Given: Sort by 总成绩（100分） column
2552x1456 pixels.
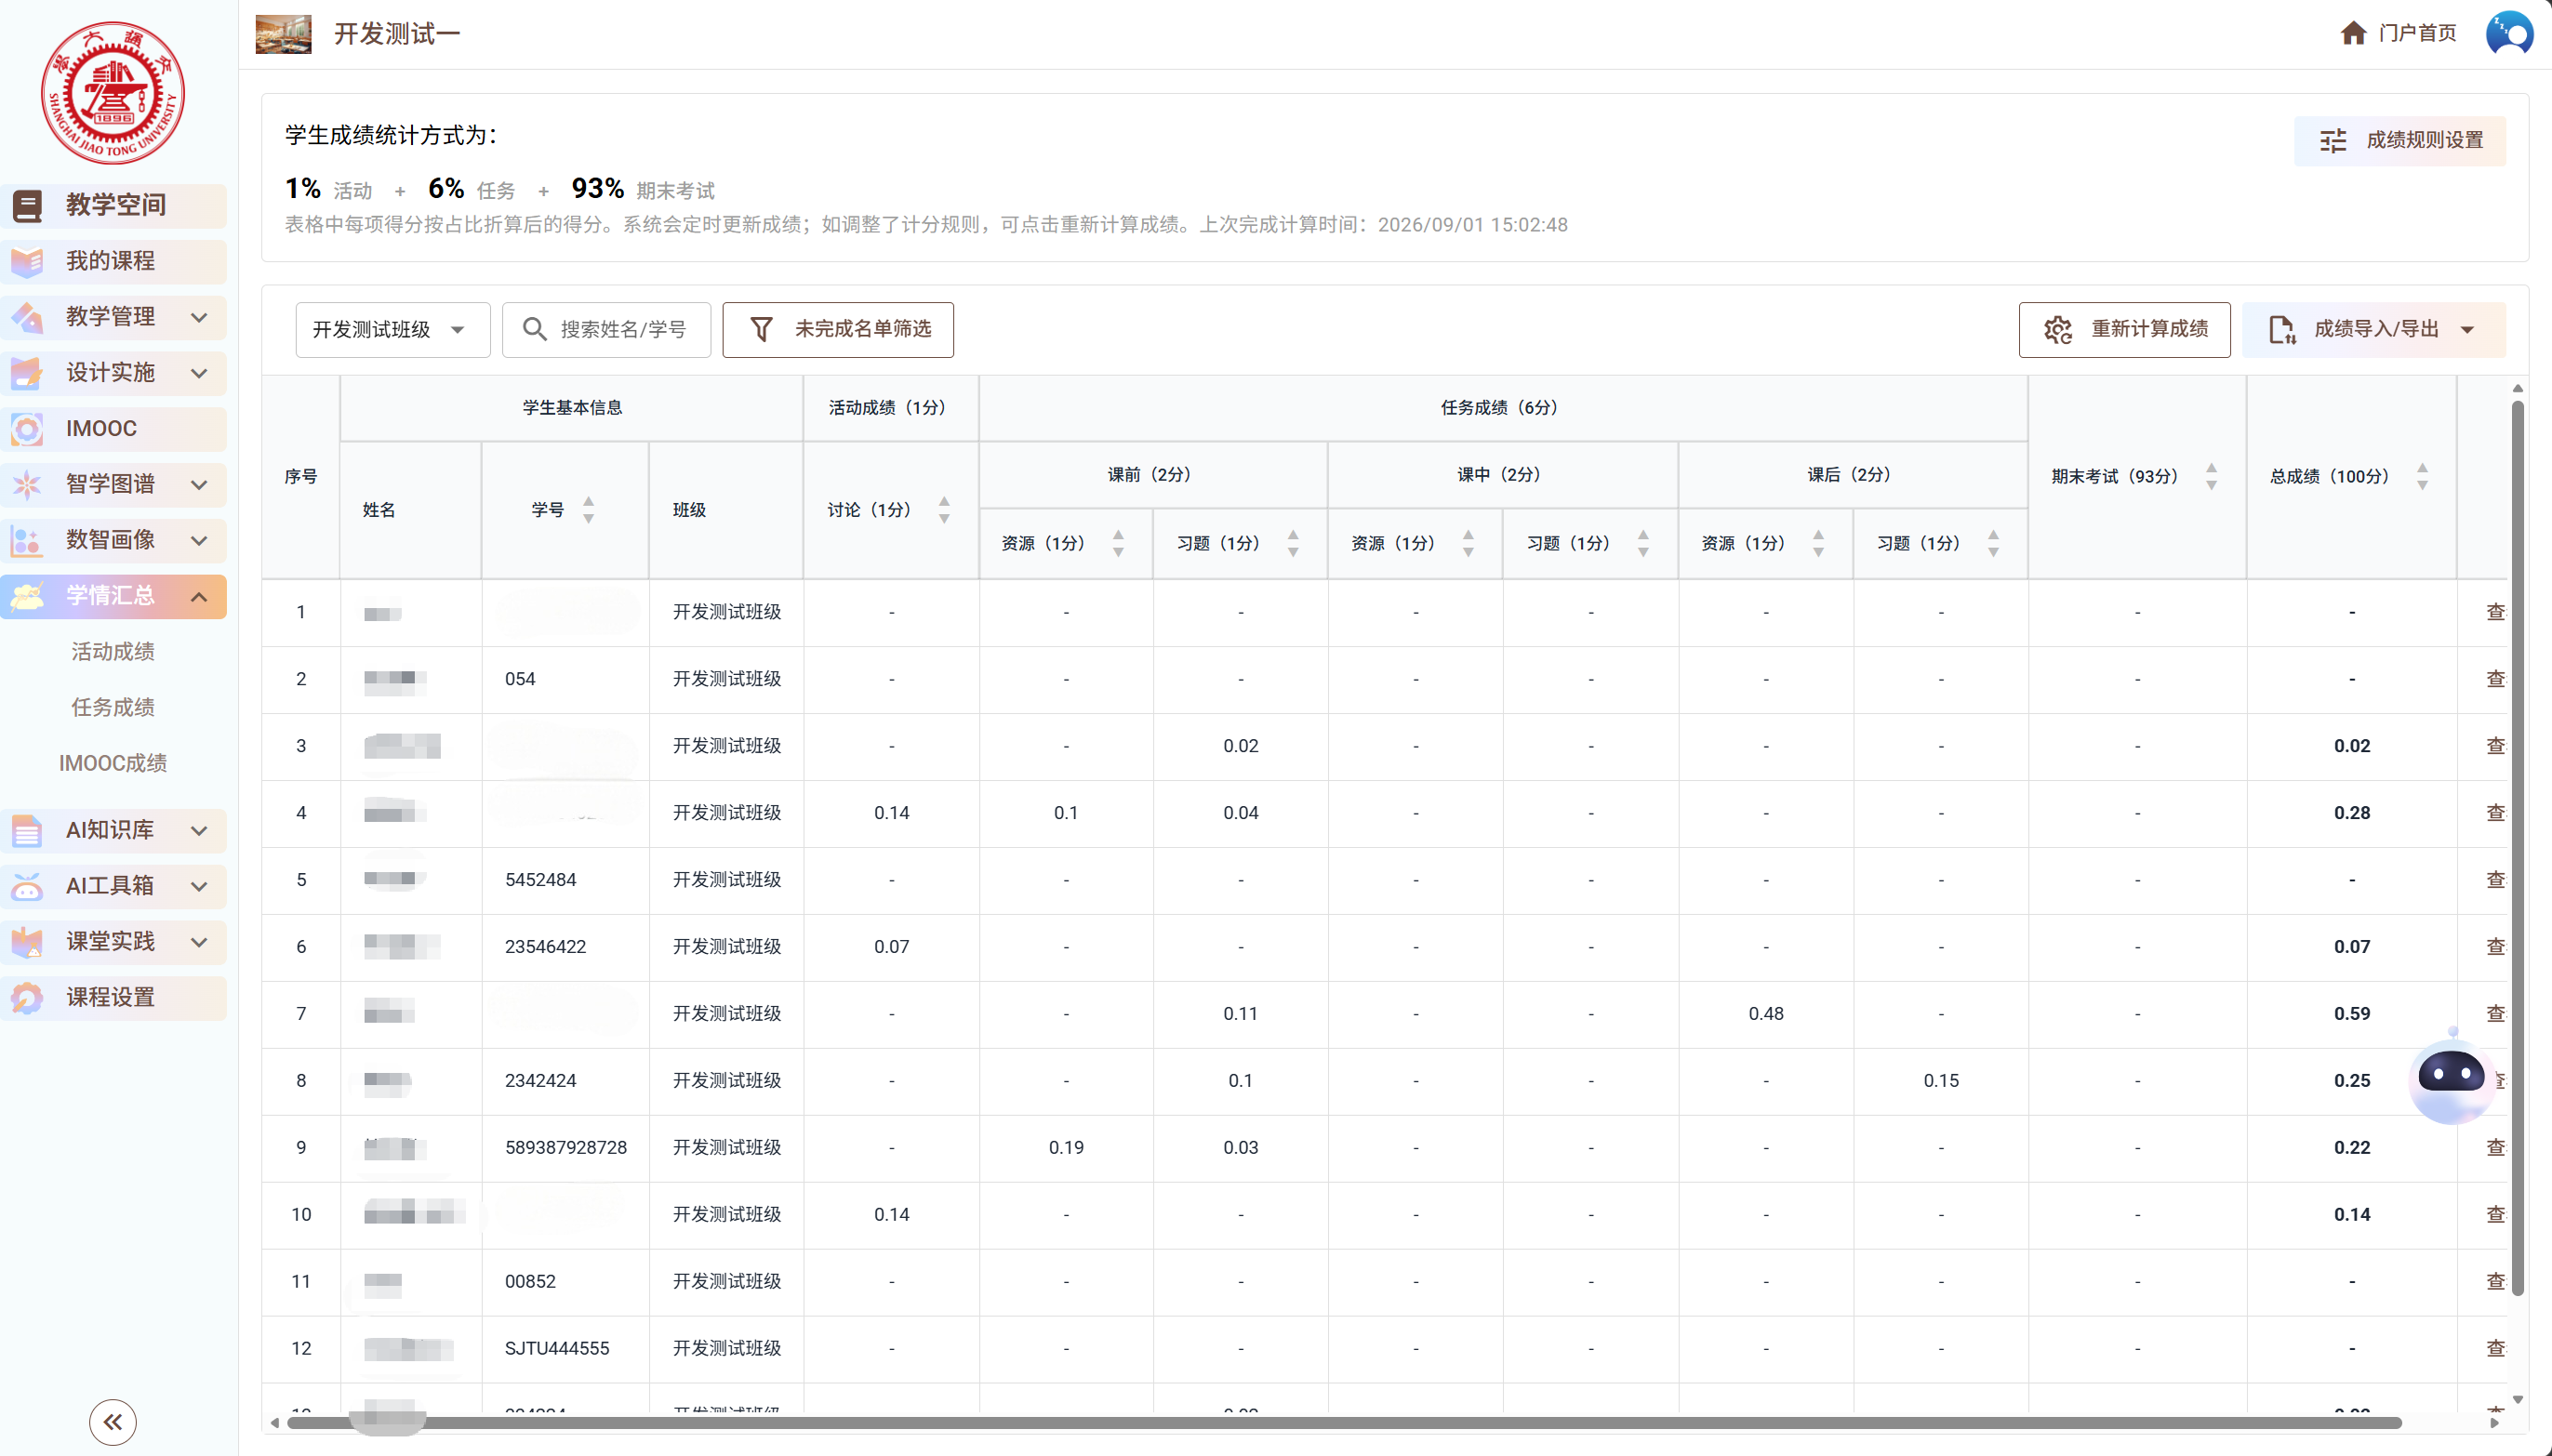Looking at the screenshot, I should pyautogui.click(x=2422, y=476).
